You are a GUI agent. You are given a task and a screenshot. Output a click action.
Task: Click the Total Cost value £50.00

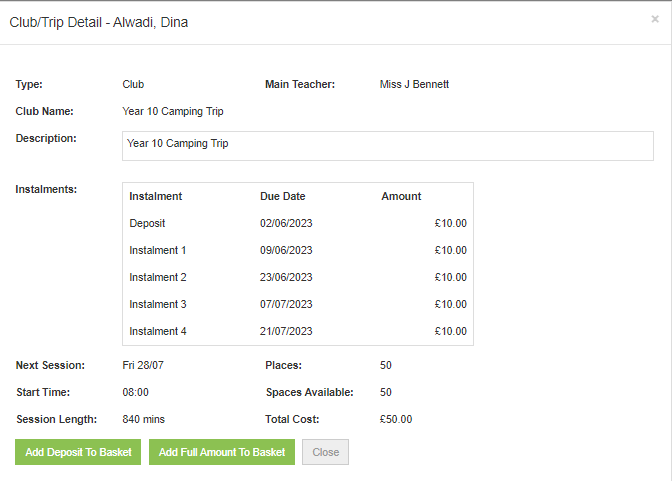point(396,419)
